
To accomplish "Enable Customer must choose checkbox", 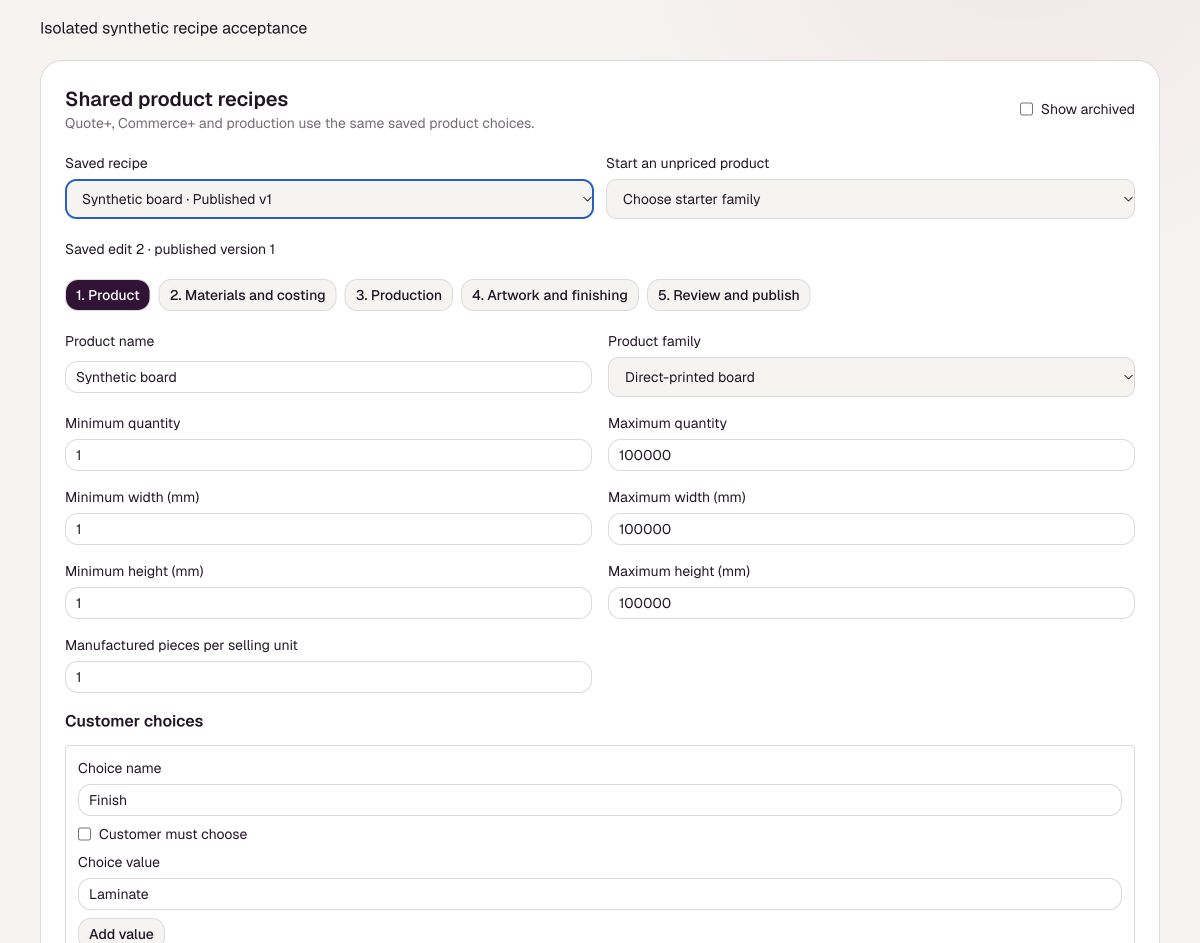I will click(x=85, y=834).
